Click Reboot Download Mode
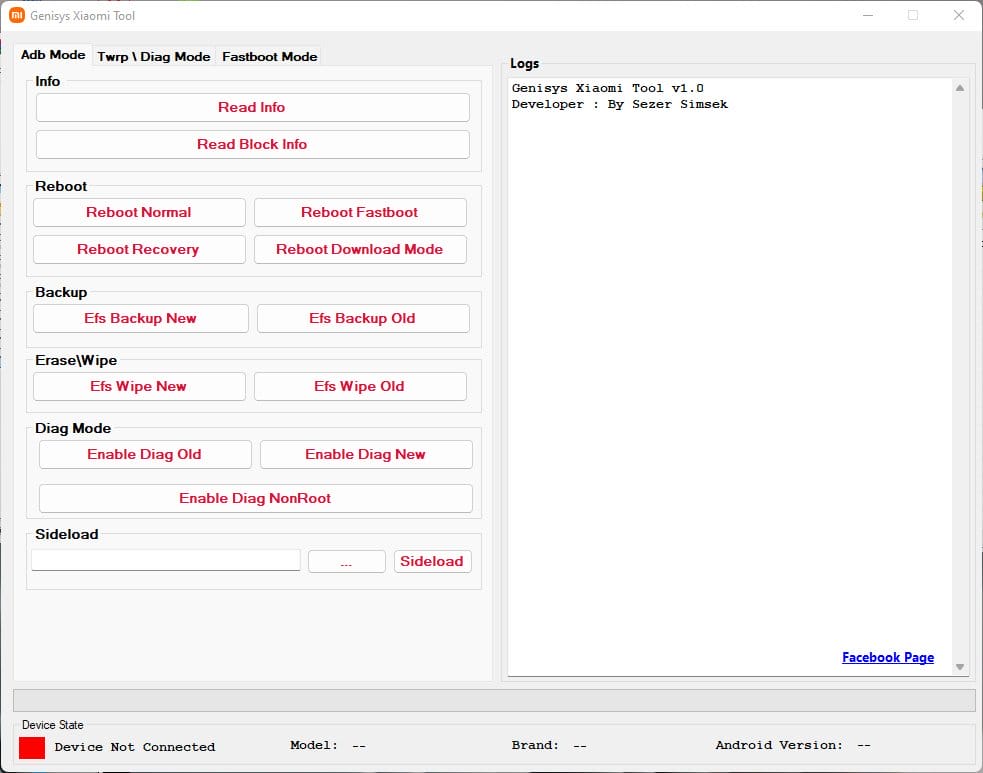 (360, 250)
